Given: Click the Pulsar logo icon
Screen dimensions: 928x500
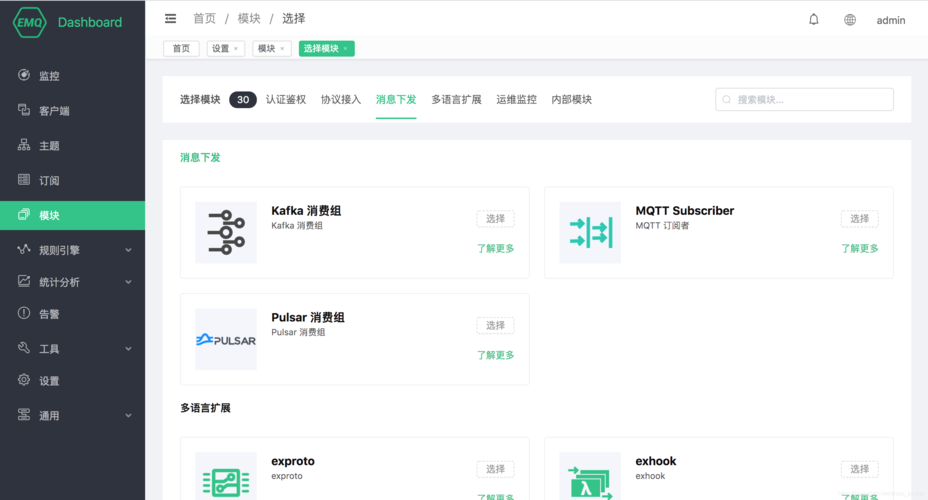Looking at the screenshot, I should 226,339.
